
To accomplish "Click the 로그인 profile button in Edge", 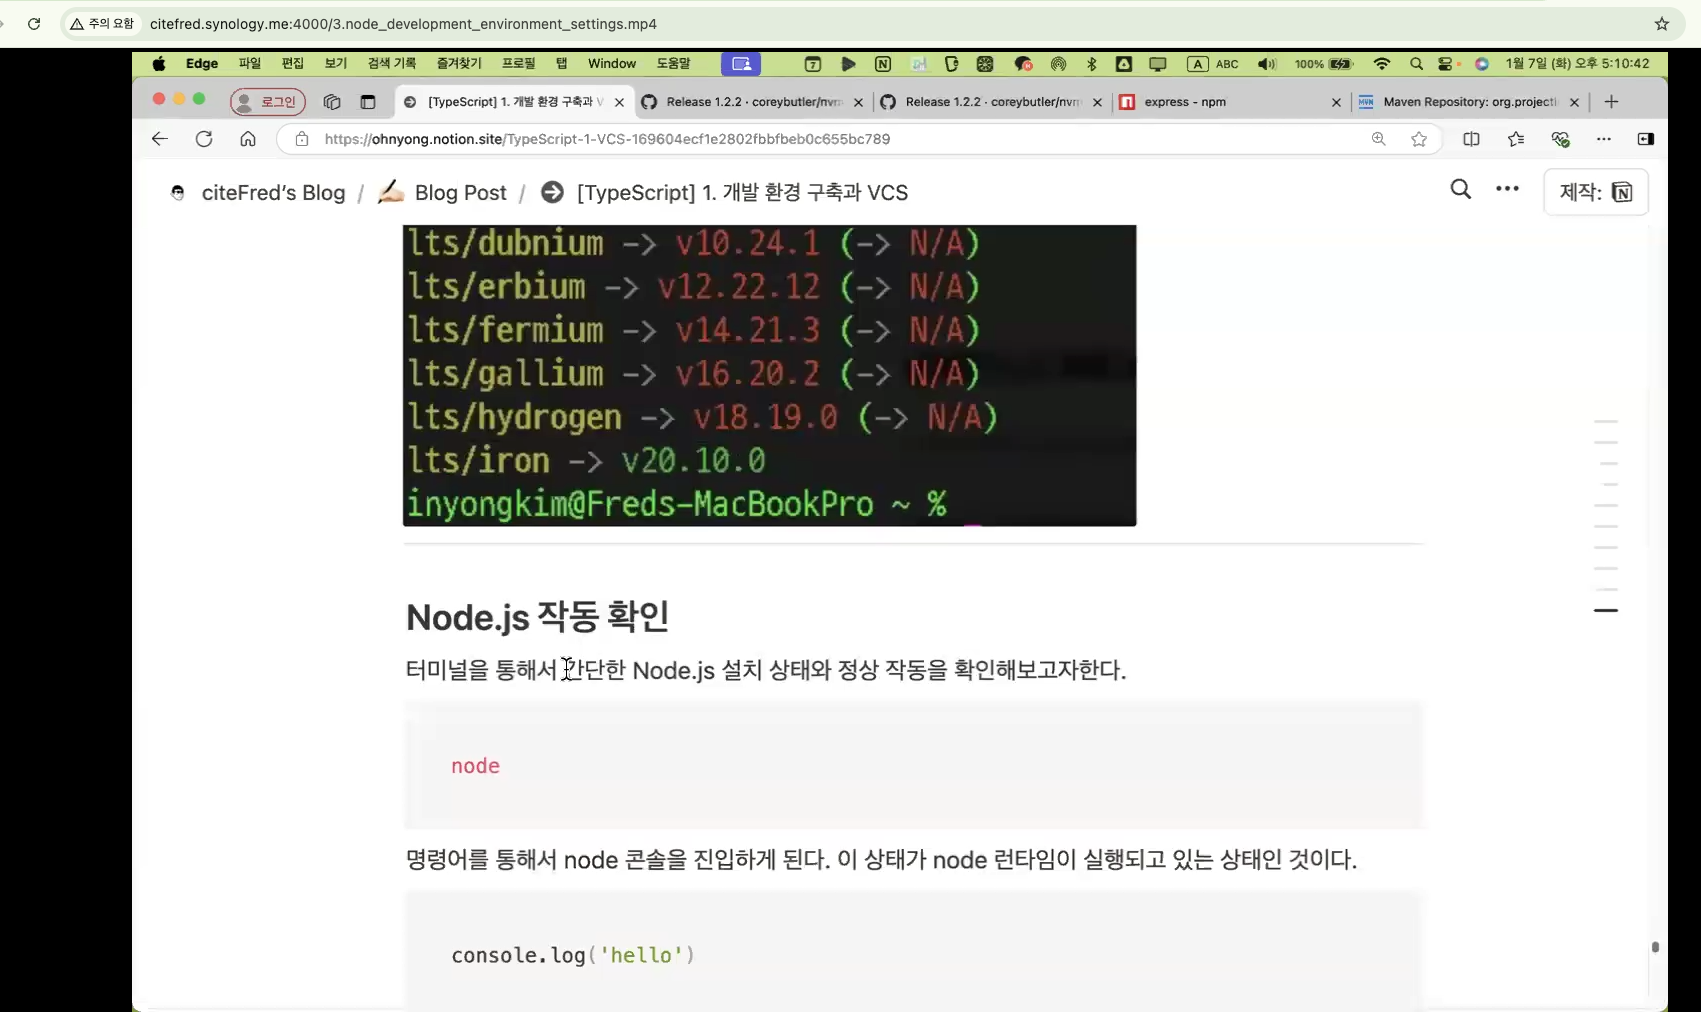I will click(x=268, y=102).
